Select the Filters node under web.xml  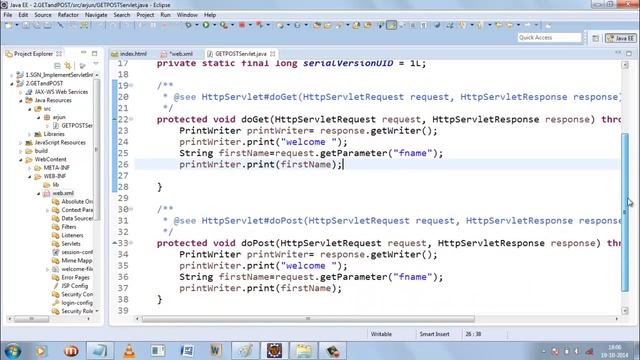pos(64,227)
